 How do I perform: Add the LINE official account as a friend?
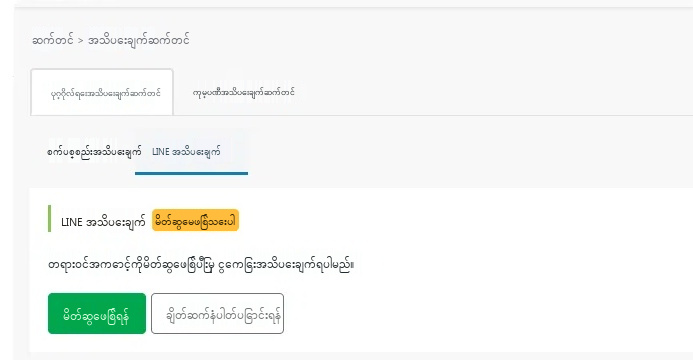pyautogui.click(x=97, y=313)
